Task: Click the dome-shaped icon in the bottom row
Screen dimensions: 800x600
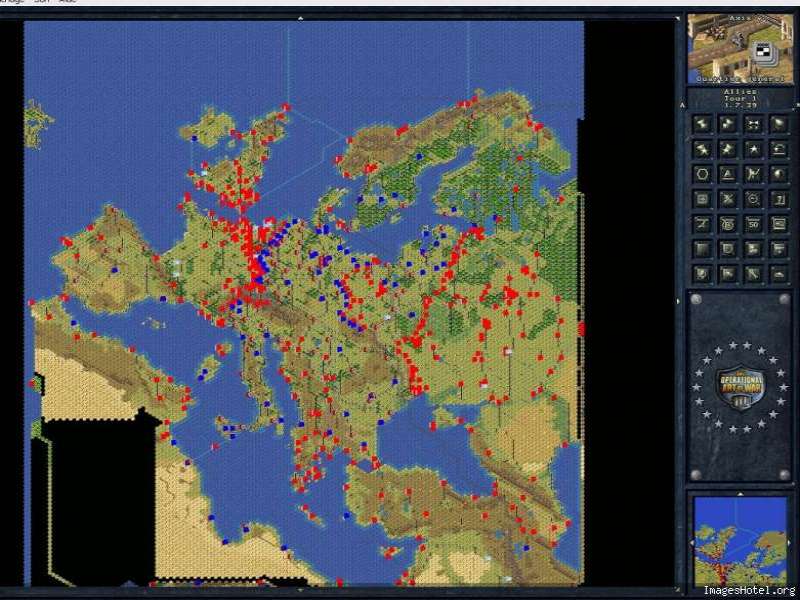Action: click(779, 274)
